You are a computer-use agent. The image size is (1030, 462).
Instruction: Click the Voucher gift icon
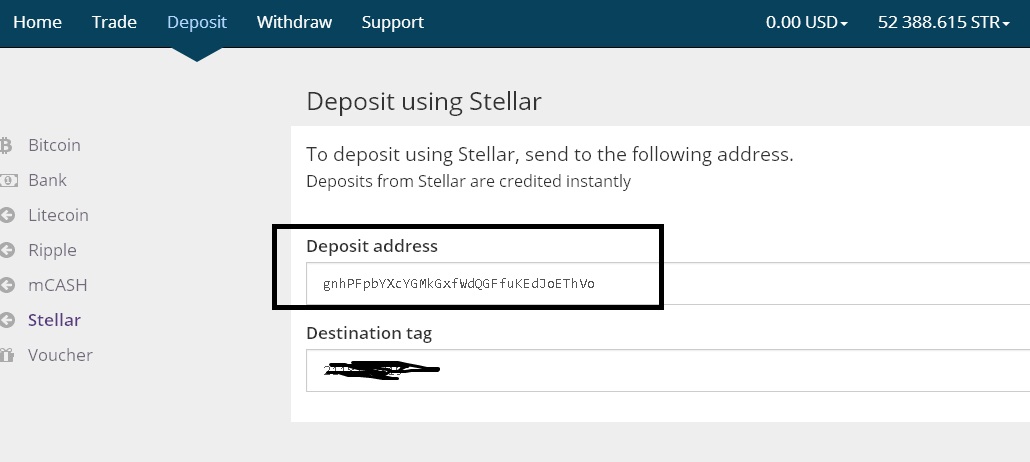(8, 356)
